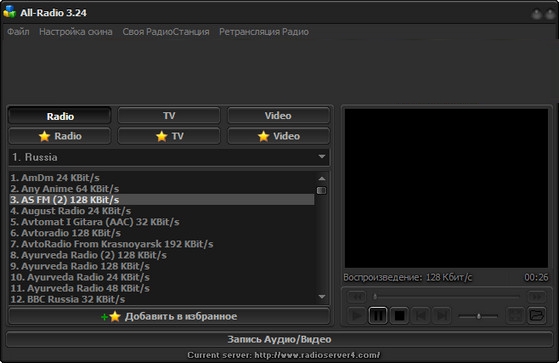Select station AS FM (2) 128 KBit/s
This screenshot has height=363, width=559.
pos(161,200)
